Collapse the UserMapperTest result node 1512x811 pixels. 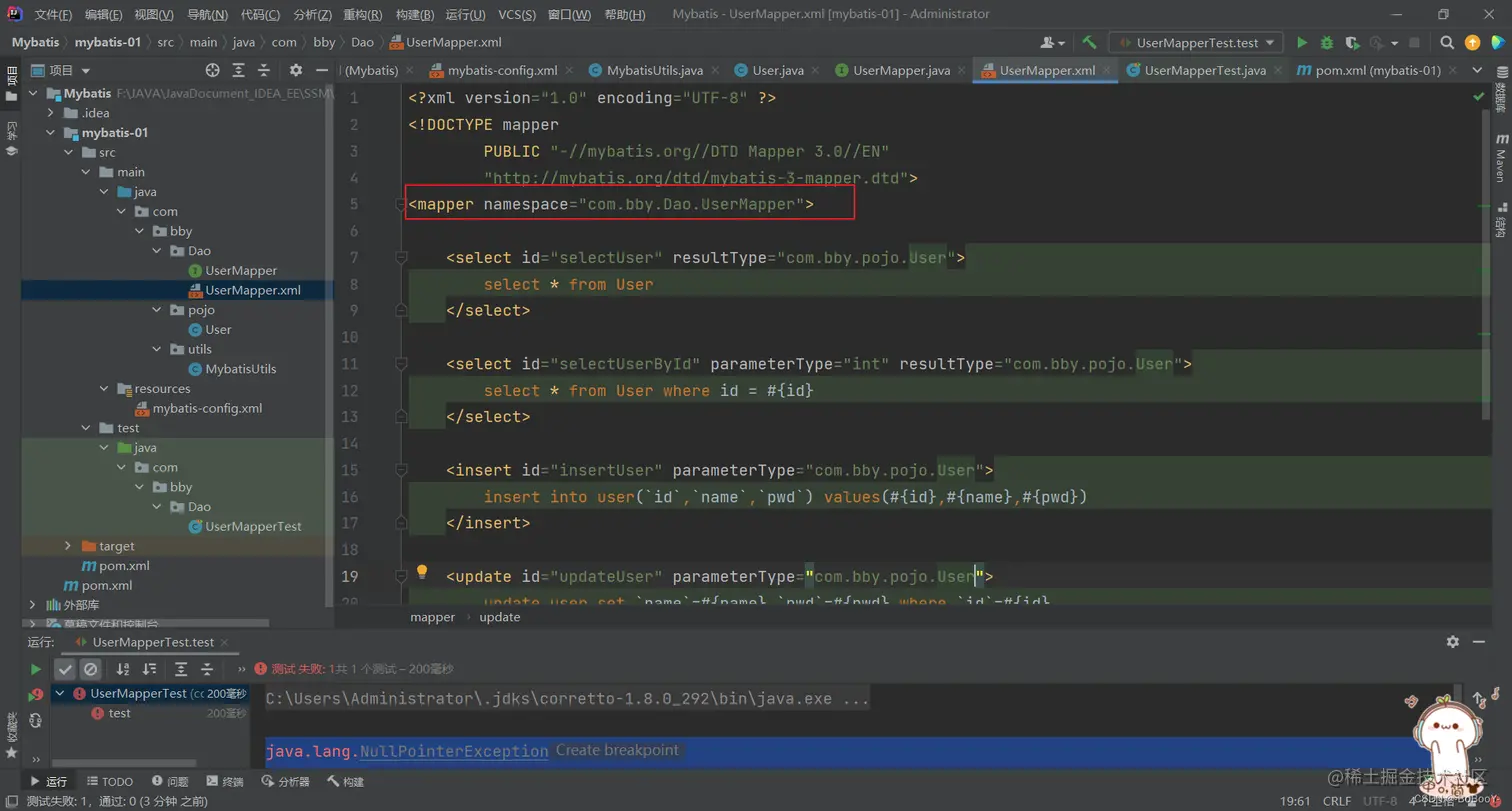[x=60, y=693]
